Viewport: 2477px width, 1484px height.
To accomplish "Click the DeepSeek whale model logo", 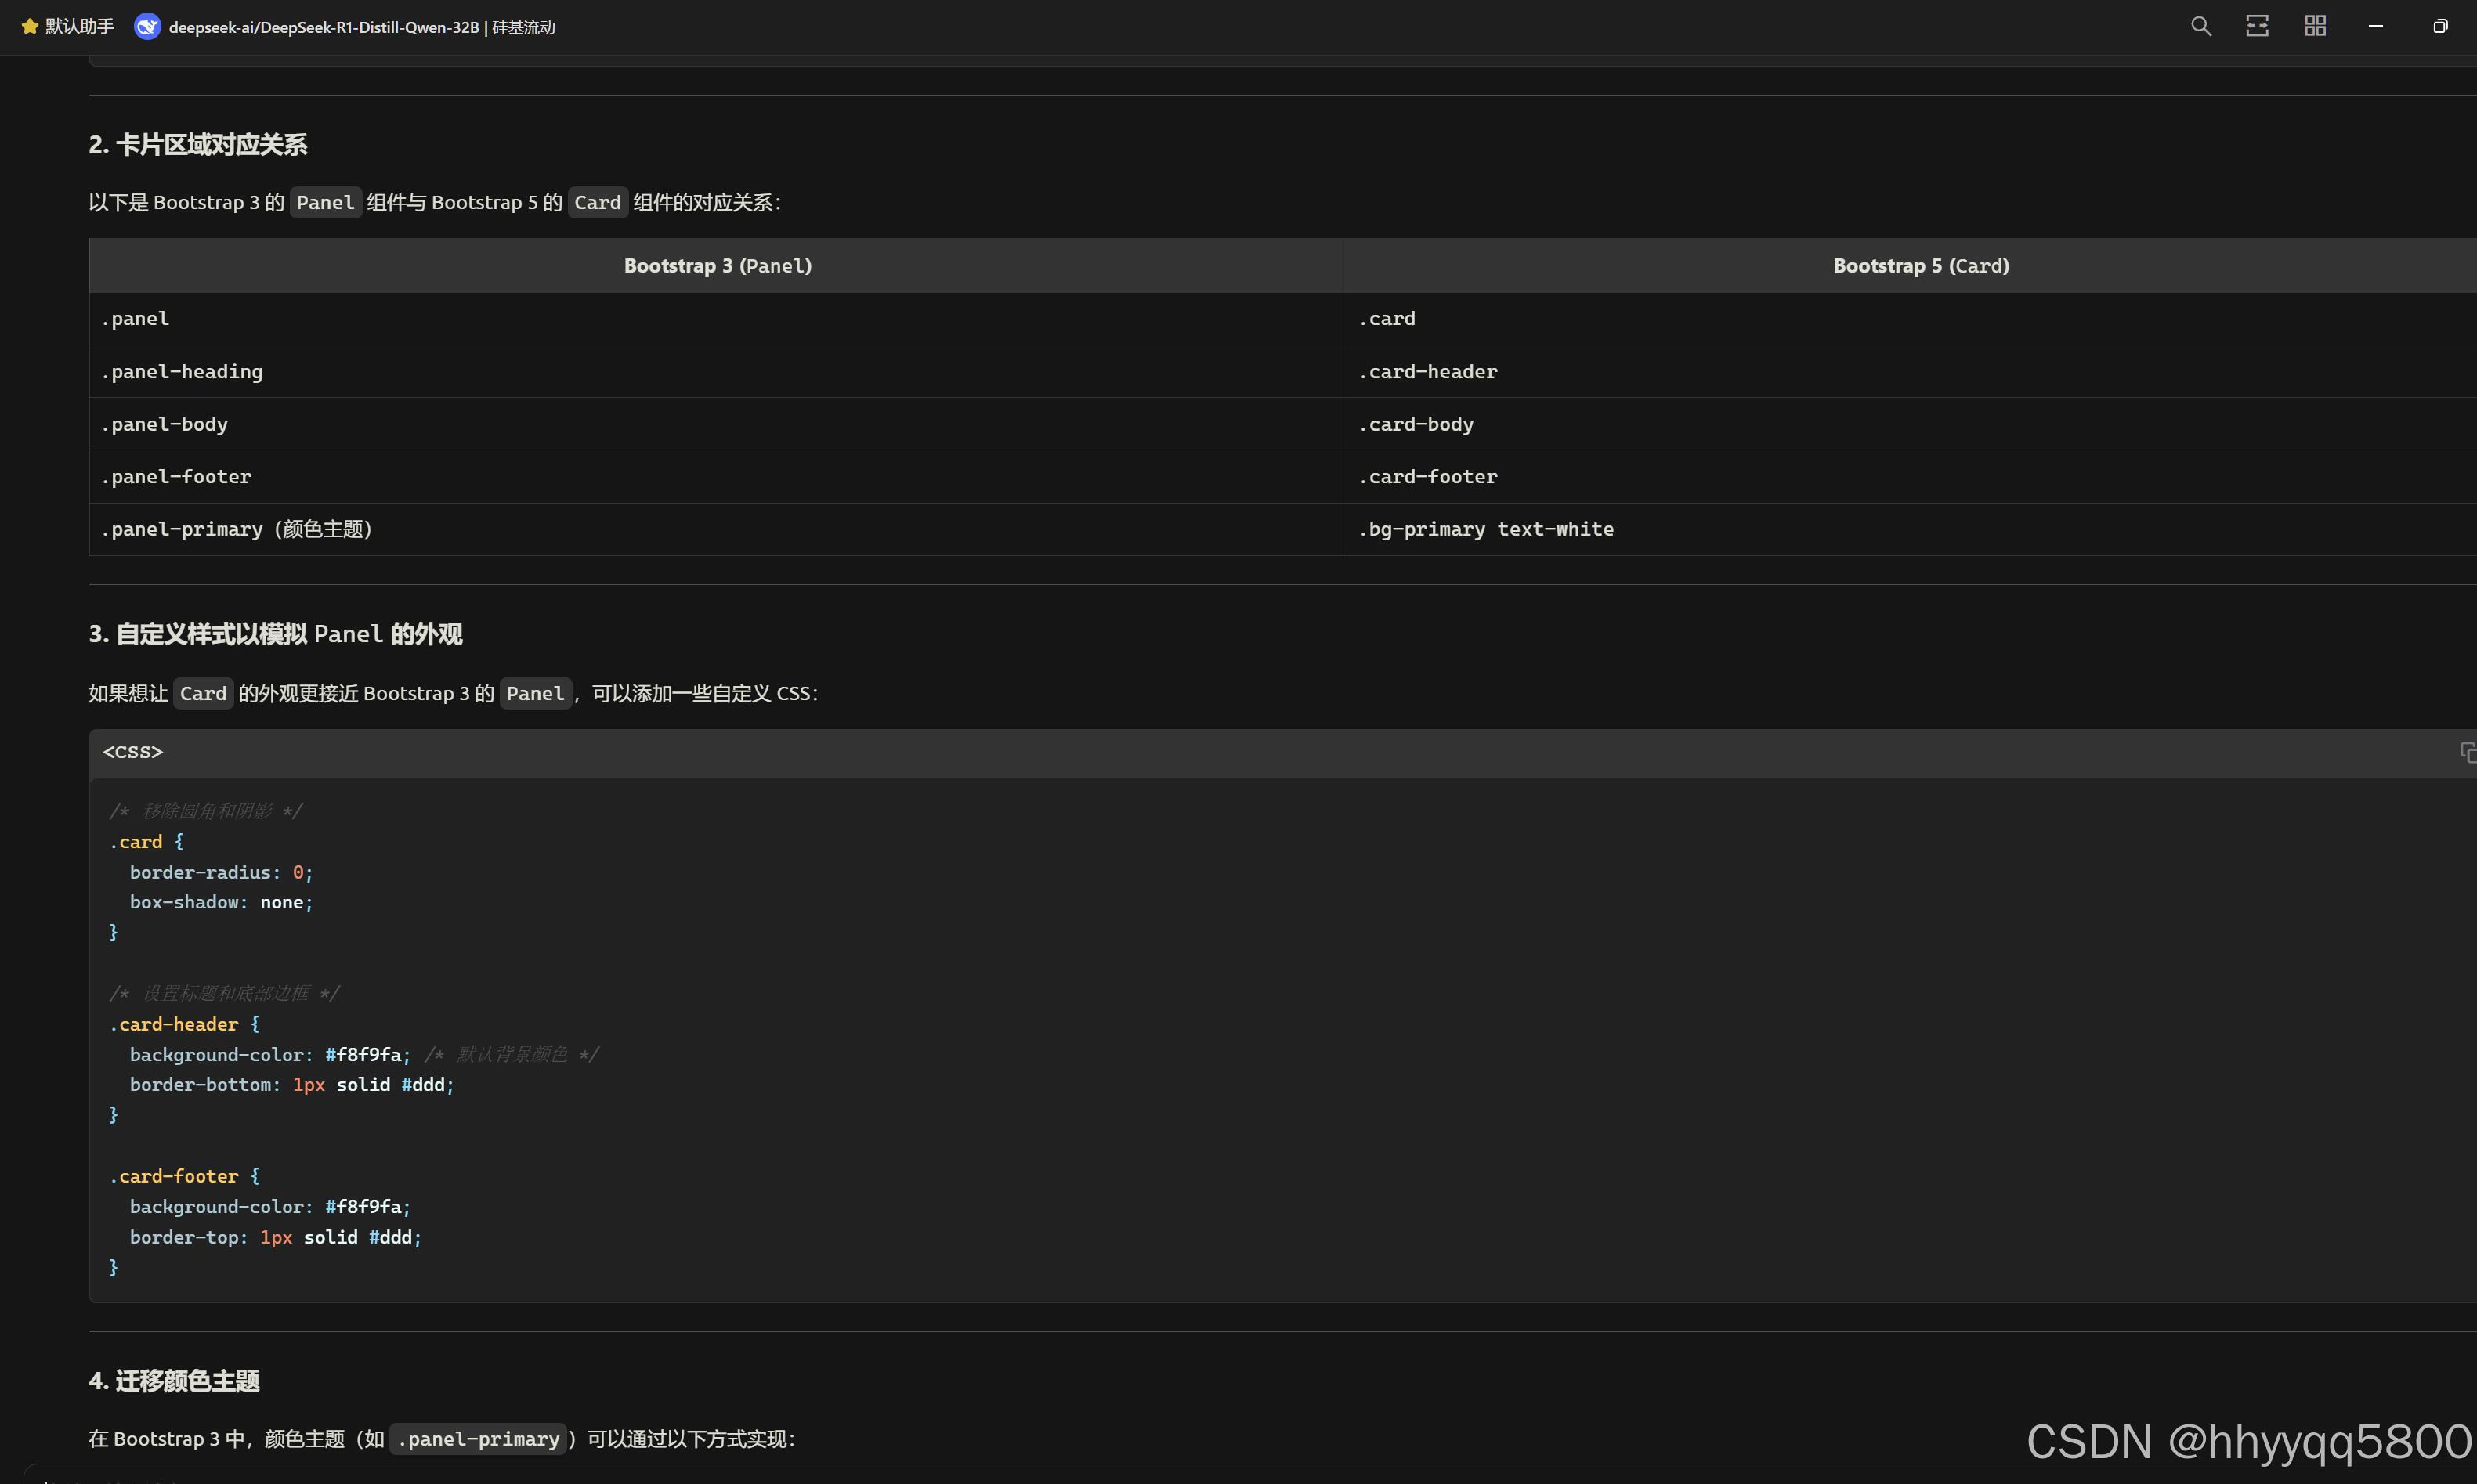I will pyautogui.click(x=147, y=27).
